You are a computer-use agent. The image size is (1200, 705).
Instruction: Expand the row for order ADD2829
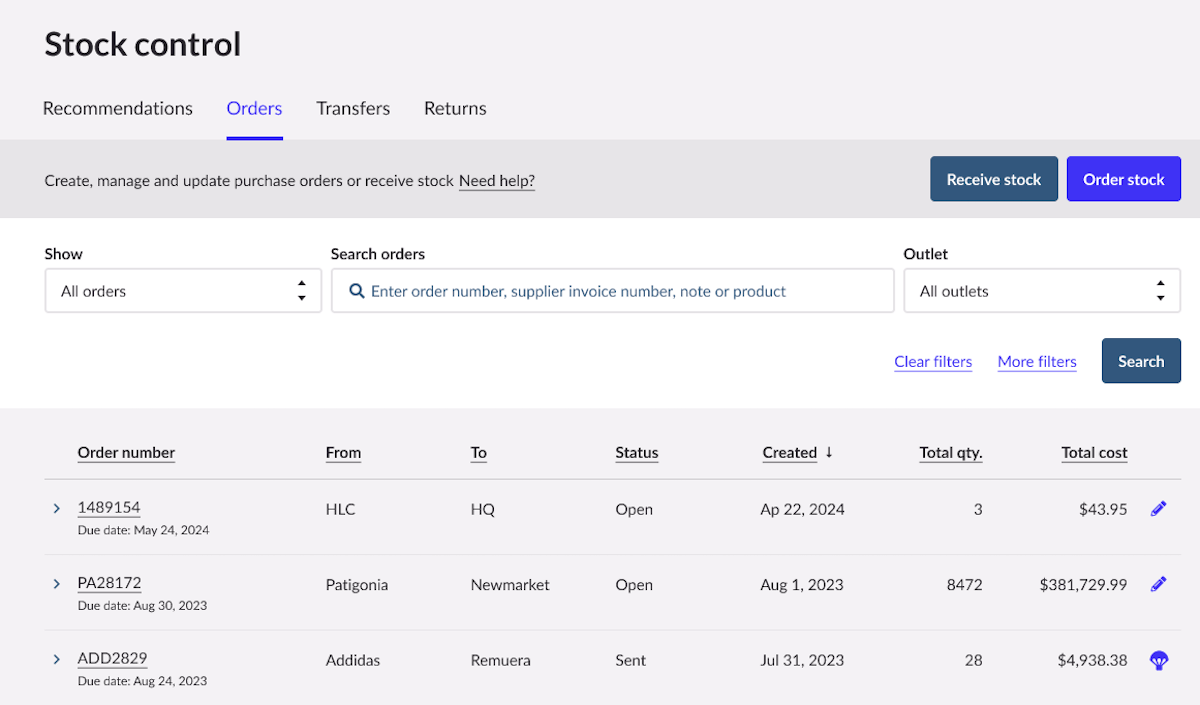[x=56, y=659]
